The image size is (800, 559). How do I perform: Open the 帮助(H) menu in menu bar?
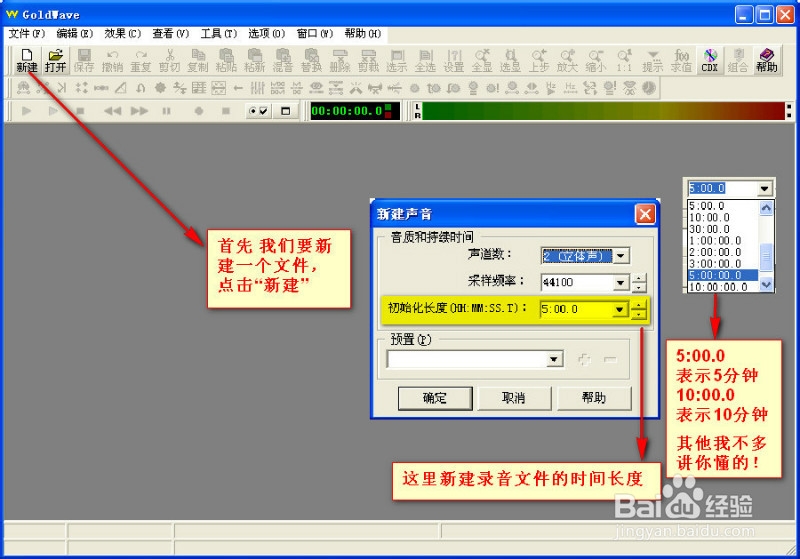[362, 34]
